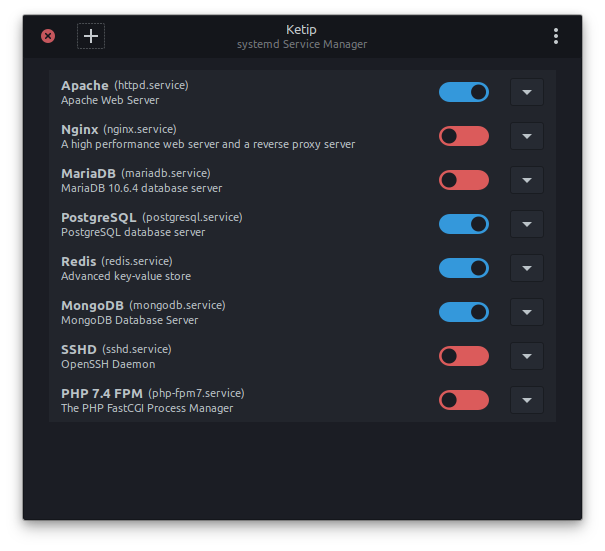Open the PostgreSQL row dropdown arrow

point(527,224)
